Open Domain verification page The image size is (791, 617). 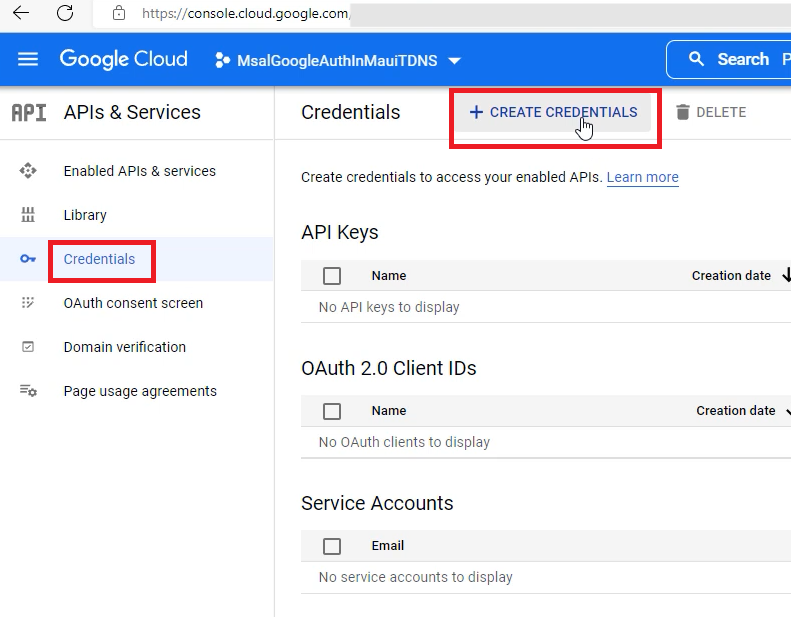click(125, 347)
